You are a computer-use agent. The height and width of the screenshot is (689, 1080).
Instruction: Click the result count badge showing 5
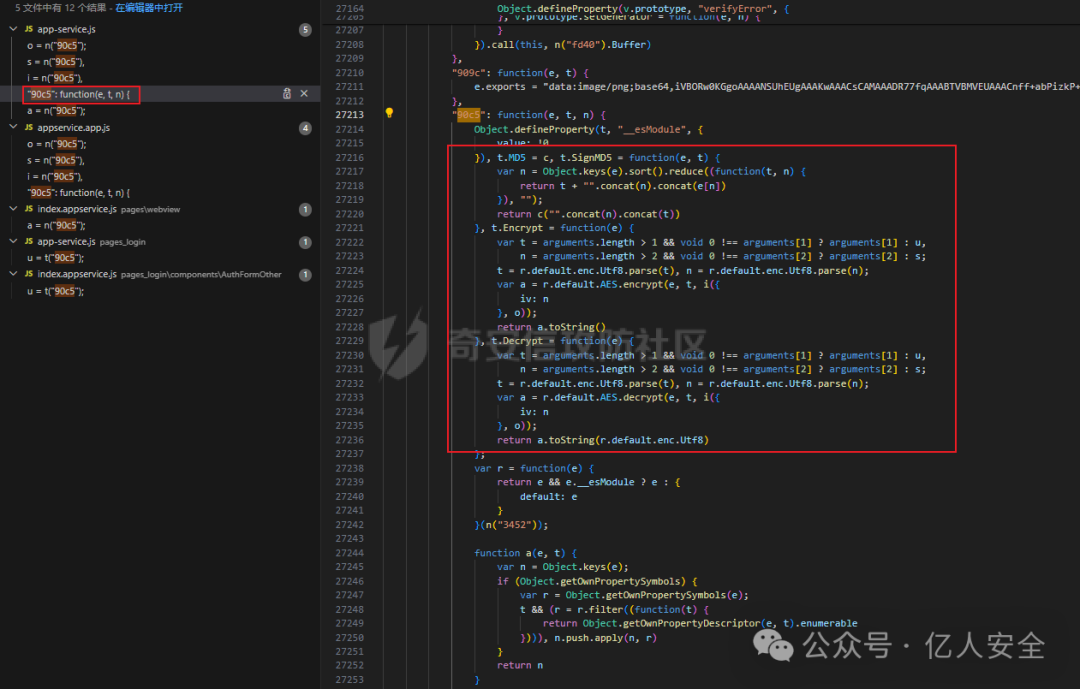point(305,30)
